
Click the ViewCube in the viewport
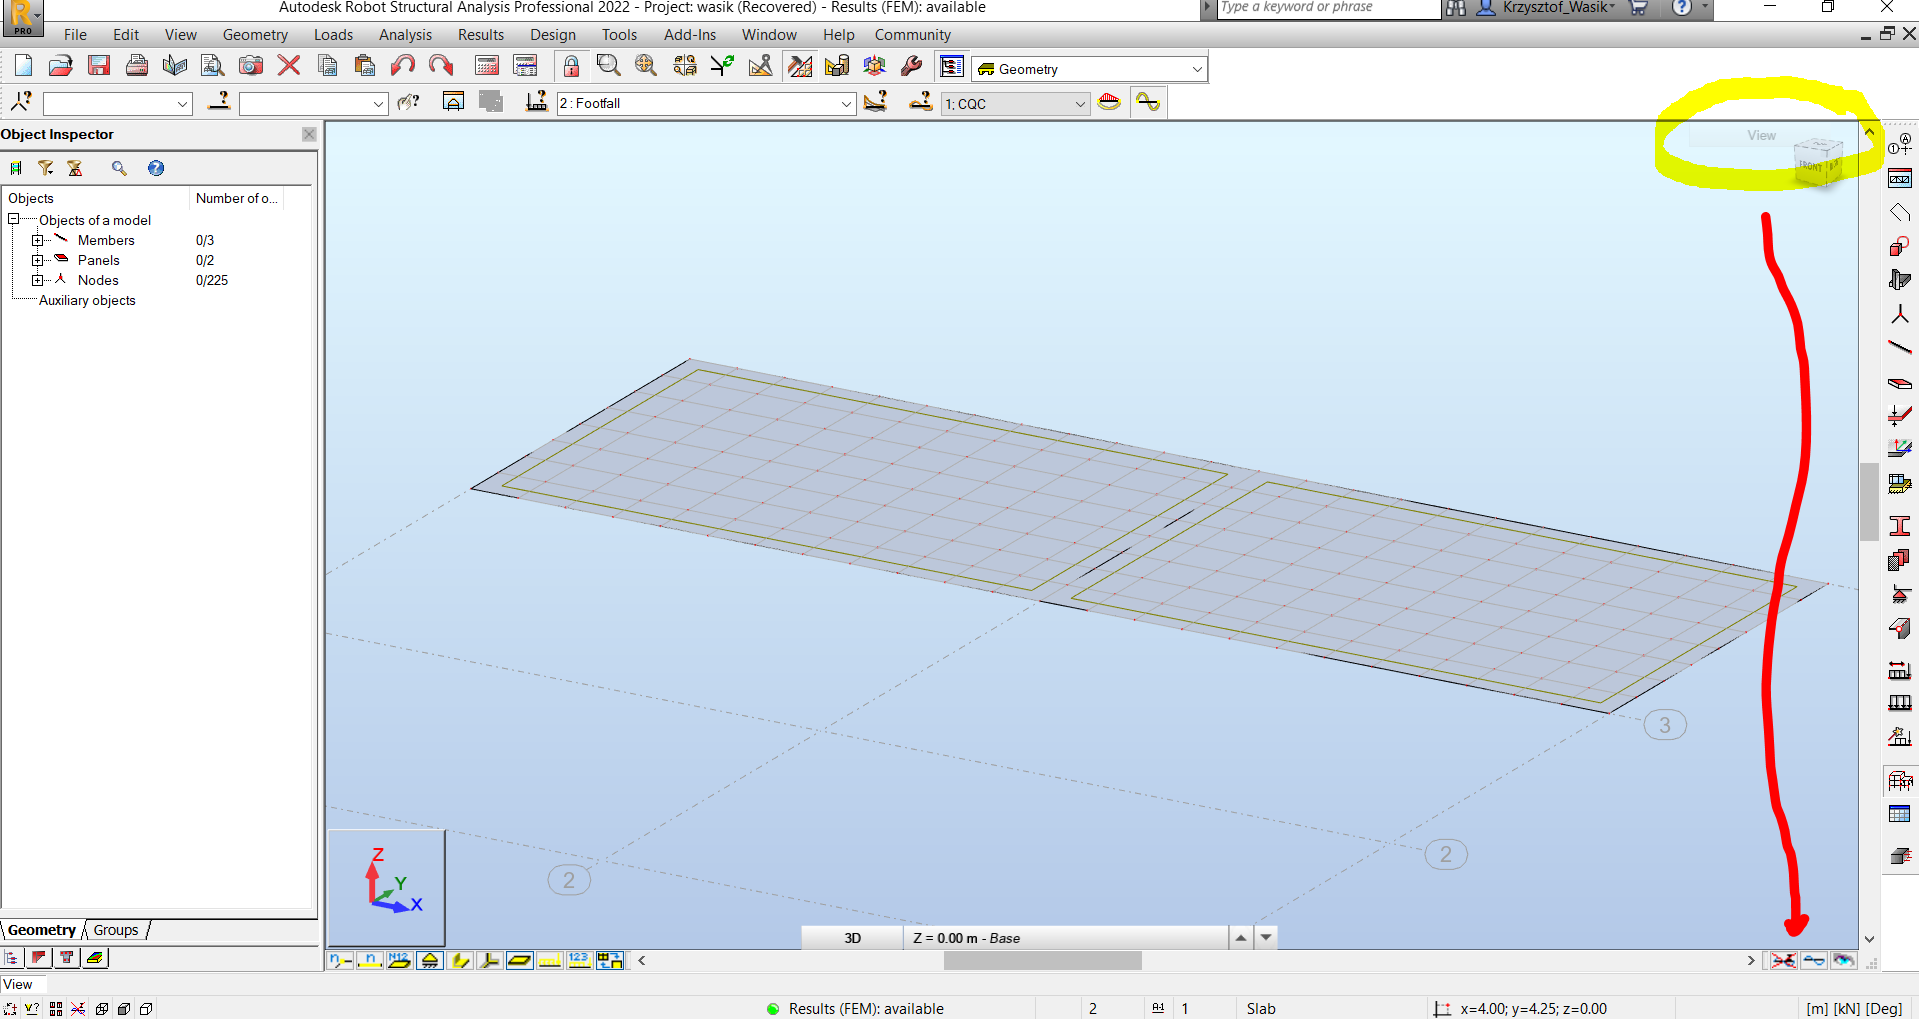point(1817,163)
